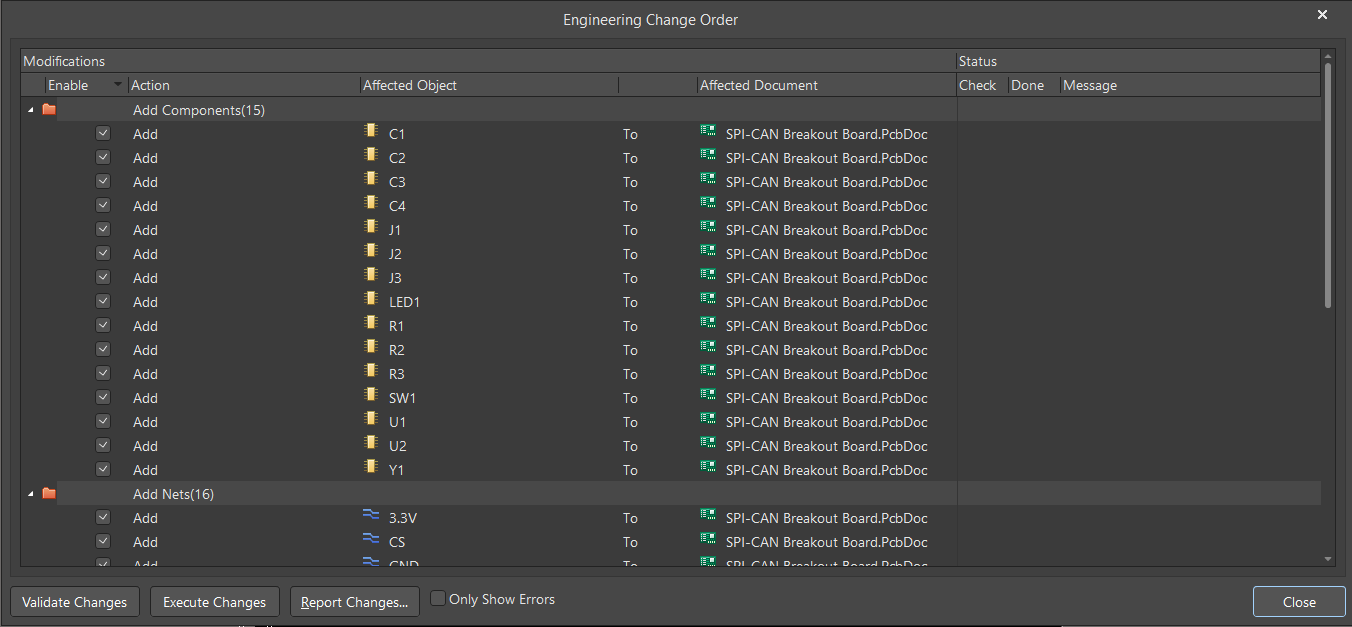1352x627 pixels.
Task: Click the 3.3V net icon
Action: point(371,516)
